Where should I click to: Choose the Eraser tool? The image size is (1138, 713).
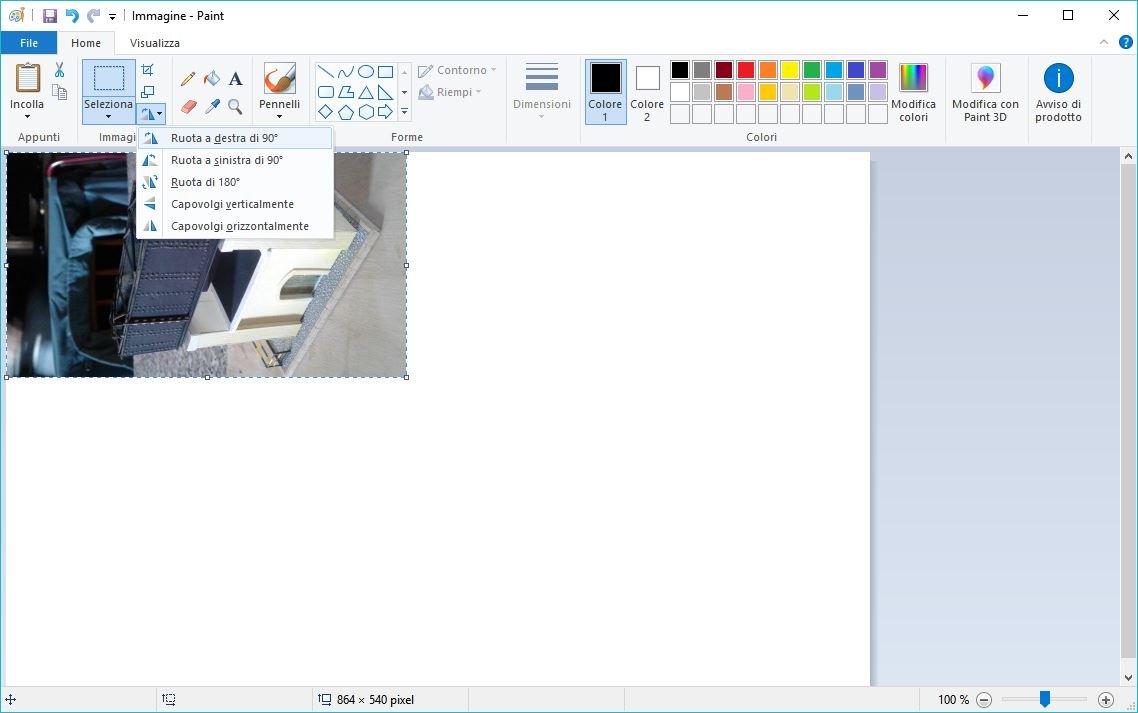[x=188, y=106]
